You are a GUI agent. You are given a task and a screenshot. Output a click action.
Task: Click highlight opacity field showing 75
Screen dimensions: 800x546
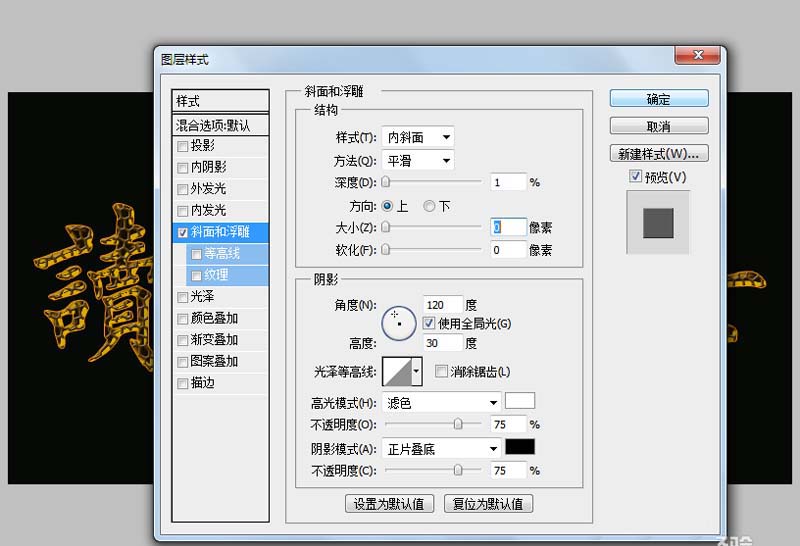coord(508,424)
